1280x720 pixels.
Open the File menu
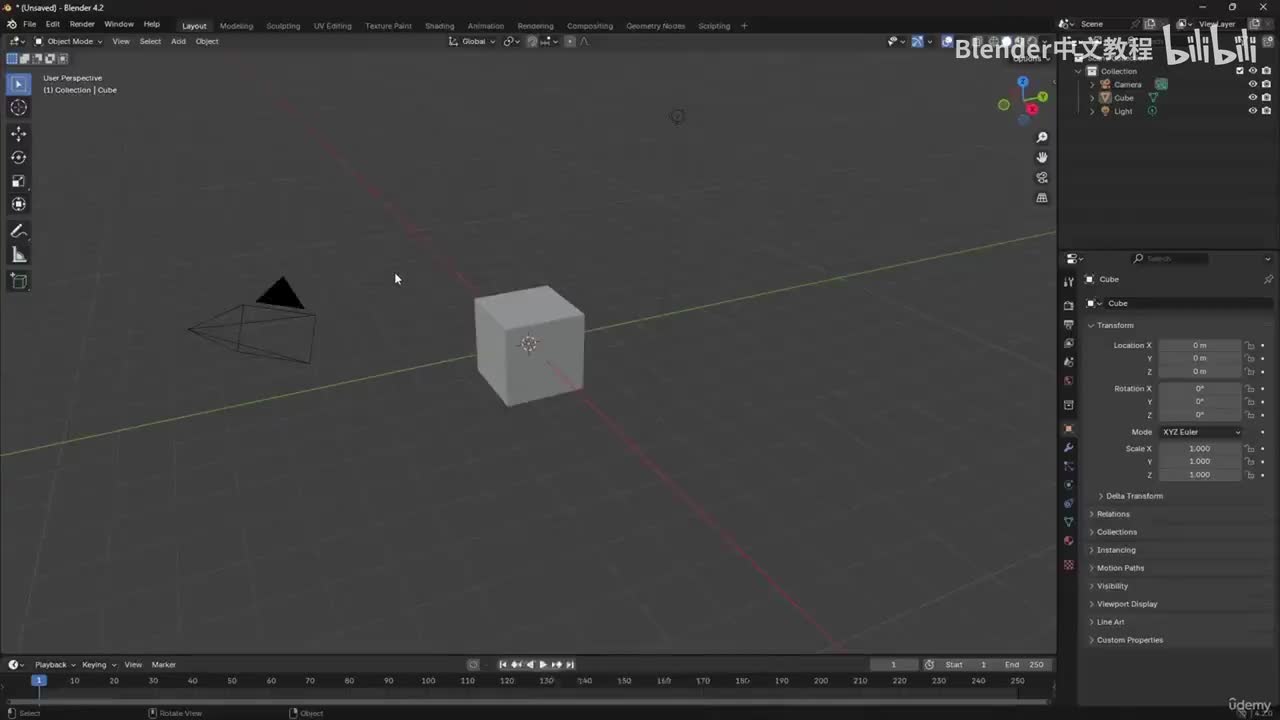(29, 24)
